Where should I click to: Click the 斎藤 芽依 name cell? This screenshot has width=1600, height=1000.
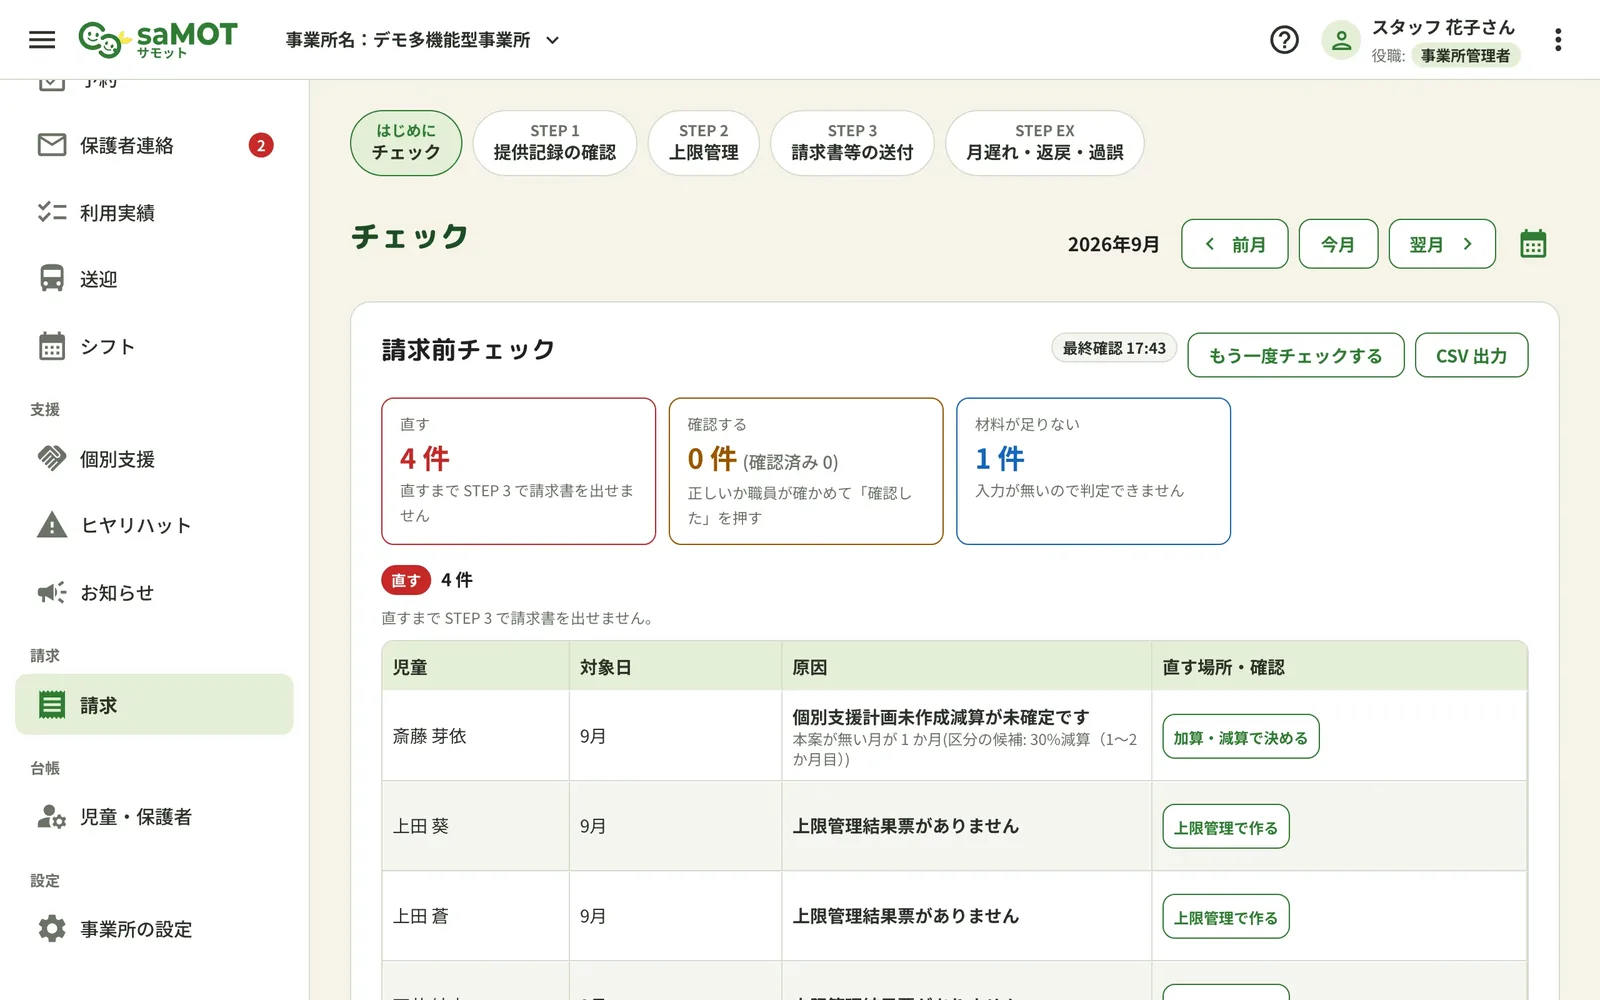(x=475, y=736)
